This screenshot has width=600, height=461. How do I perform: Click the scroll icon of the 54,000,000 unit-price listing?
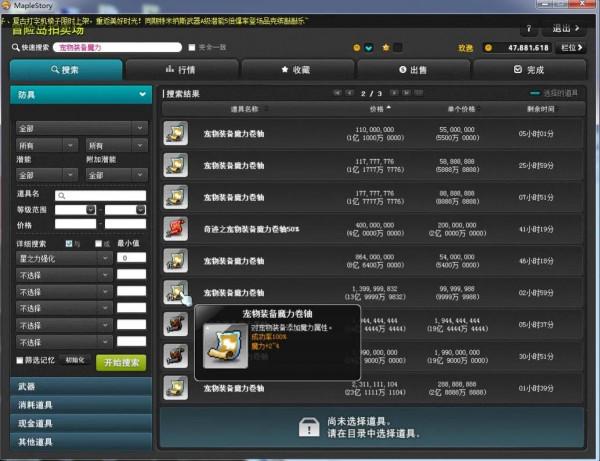click(x=176, y=260)
